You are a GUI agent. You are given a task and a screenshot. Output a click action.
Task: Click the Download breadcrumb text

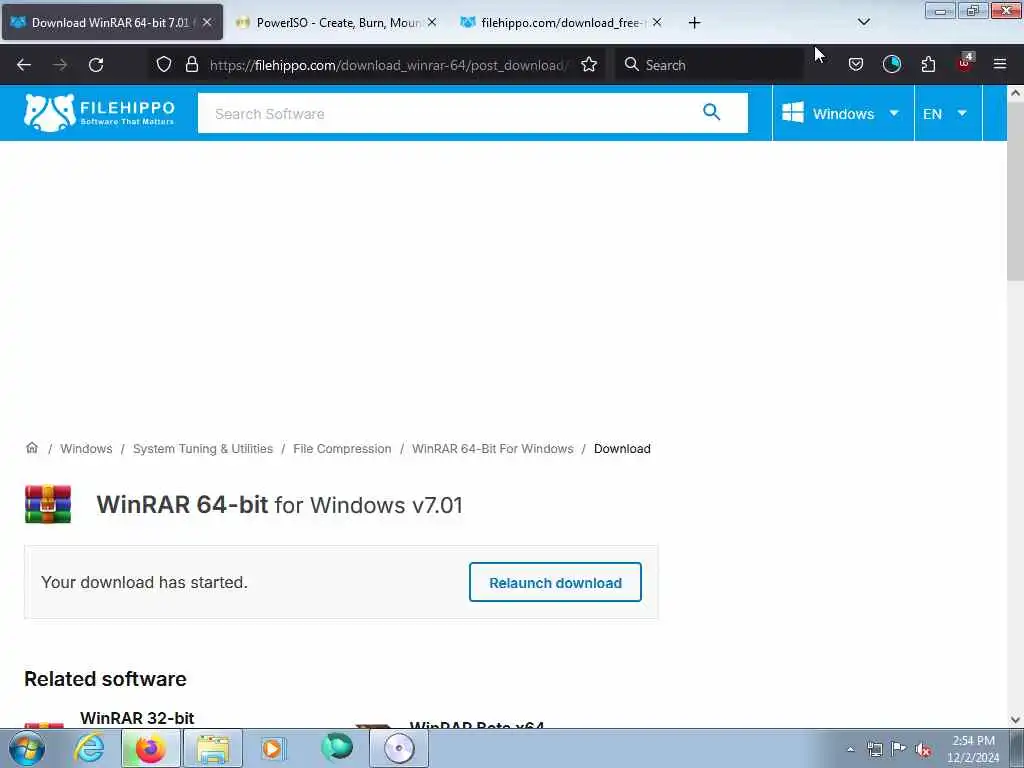[x=622, y=449]
